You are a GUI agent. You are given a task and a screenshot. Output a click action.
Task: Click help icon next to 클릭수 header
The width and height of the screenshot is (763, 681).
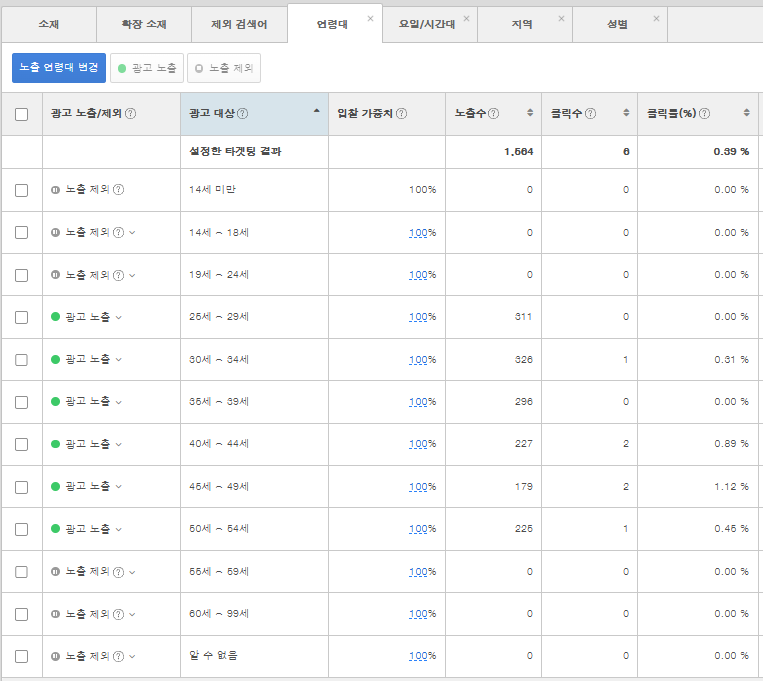tap(590, 113)
